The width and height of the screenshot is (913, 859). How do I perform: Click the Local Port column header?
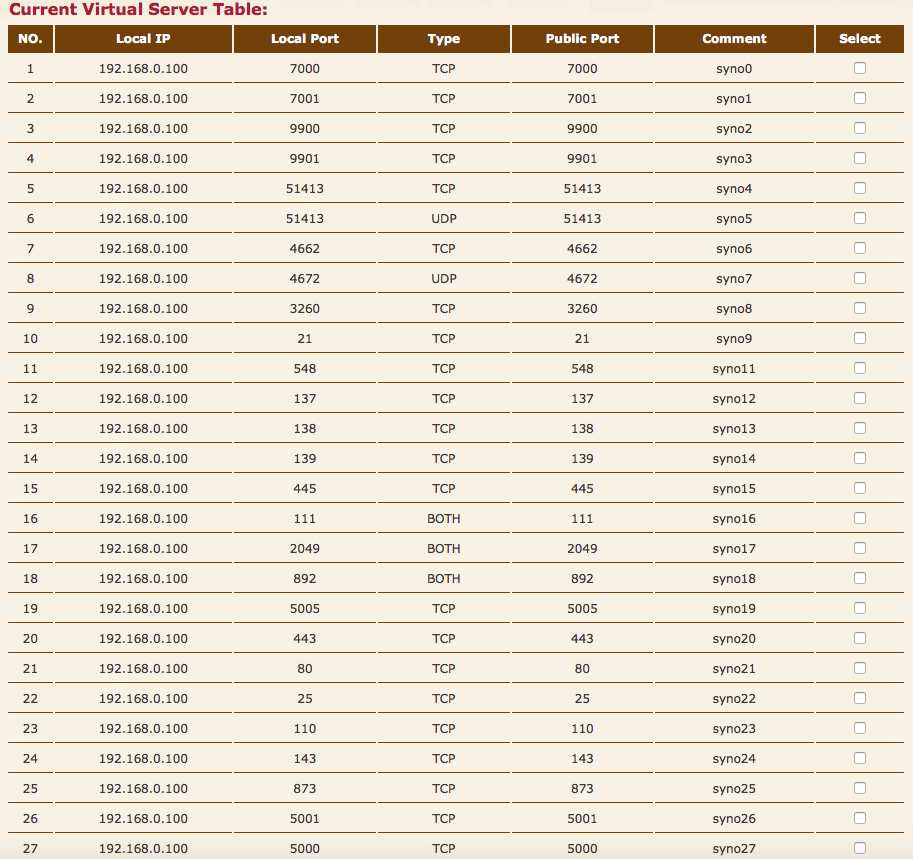[x=305, y=39]
